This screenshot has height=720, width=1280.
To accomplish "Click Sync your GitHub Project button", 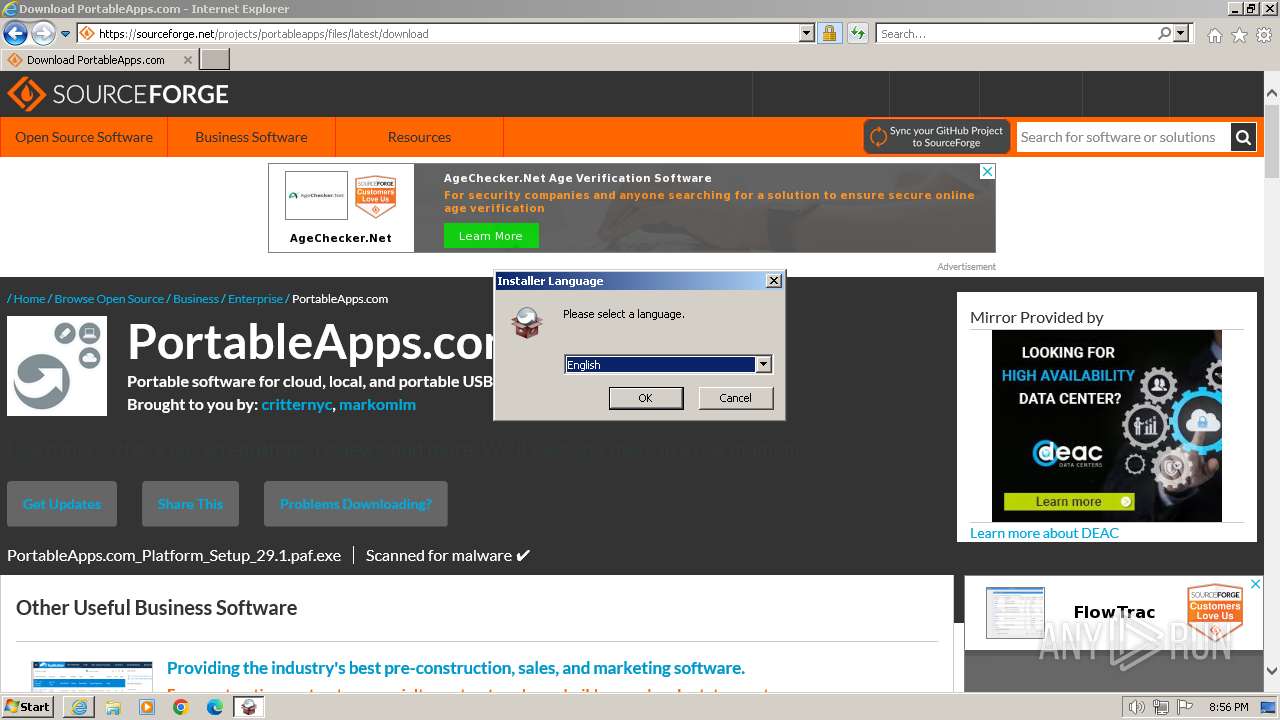I will 937,137.
